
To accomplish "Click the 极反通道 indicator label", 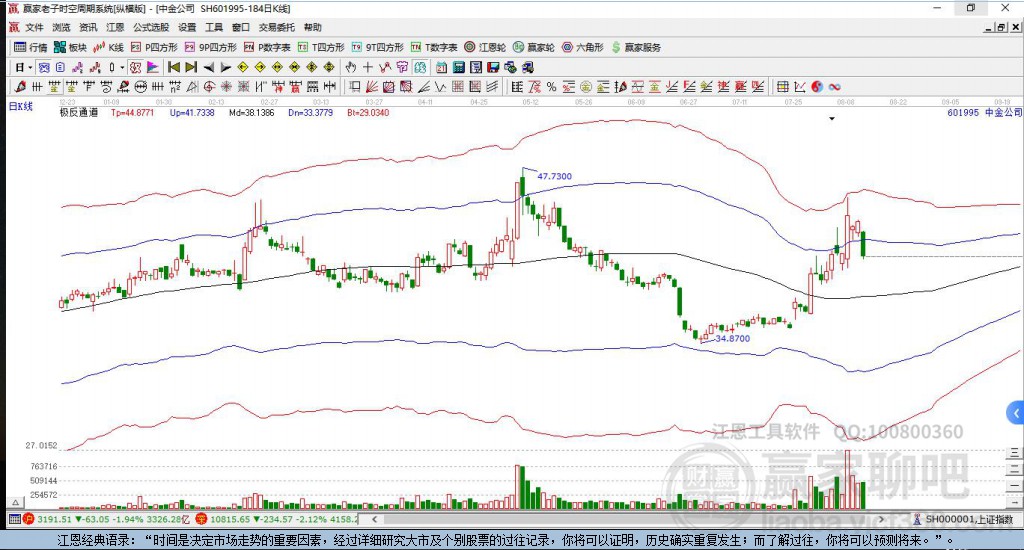I will click(79, 112).
